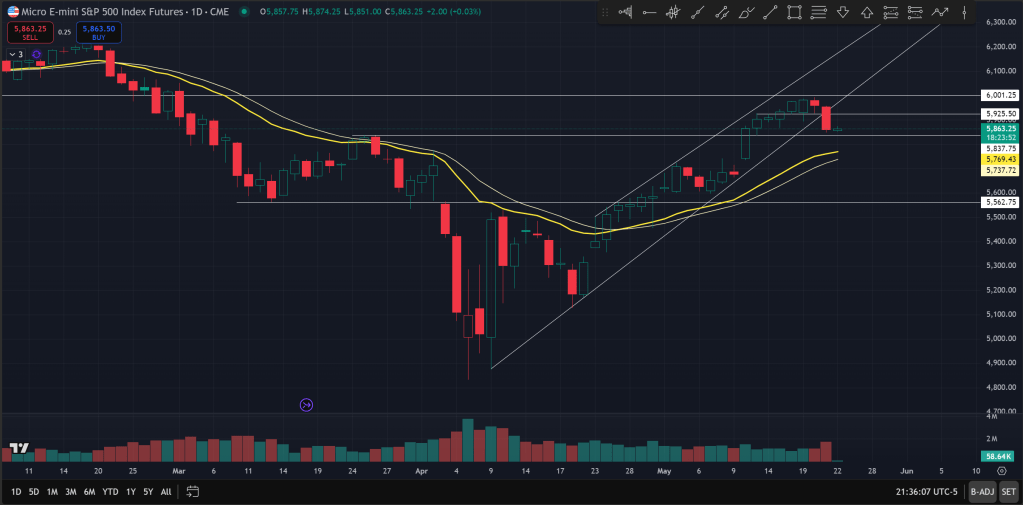Open the timezone menu showing UTC-5

coord(924,492)
